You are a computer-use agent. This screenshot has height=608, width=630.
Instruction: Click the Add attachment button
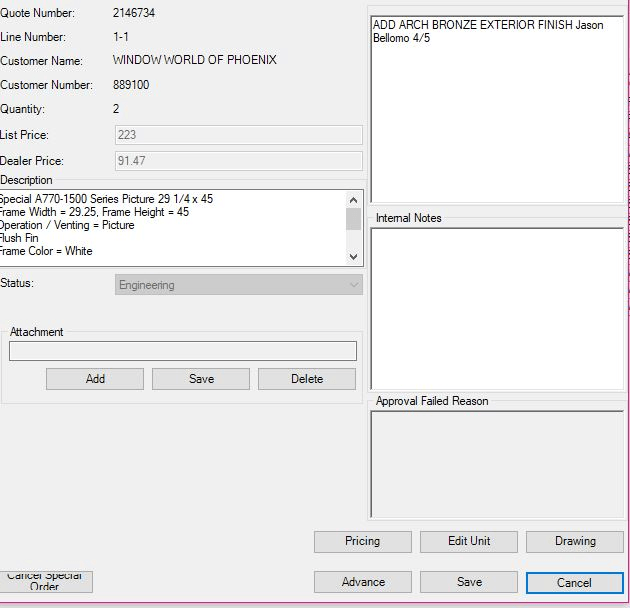click(95, 379)
